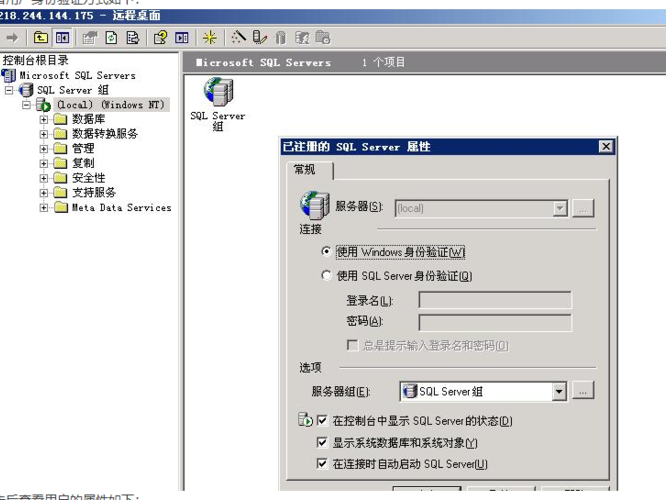Expand the 管理 tree node
Screen dimensions: 666x500
(x=43, y=149)
